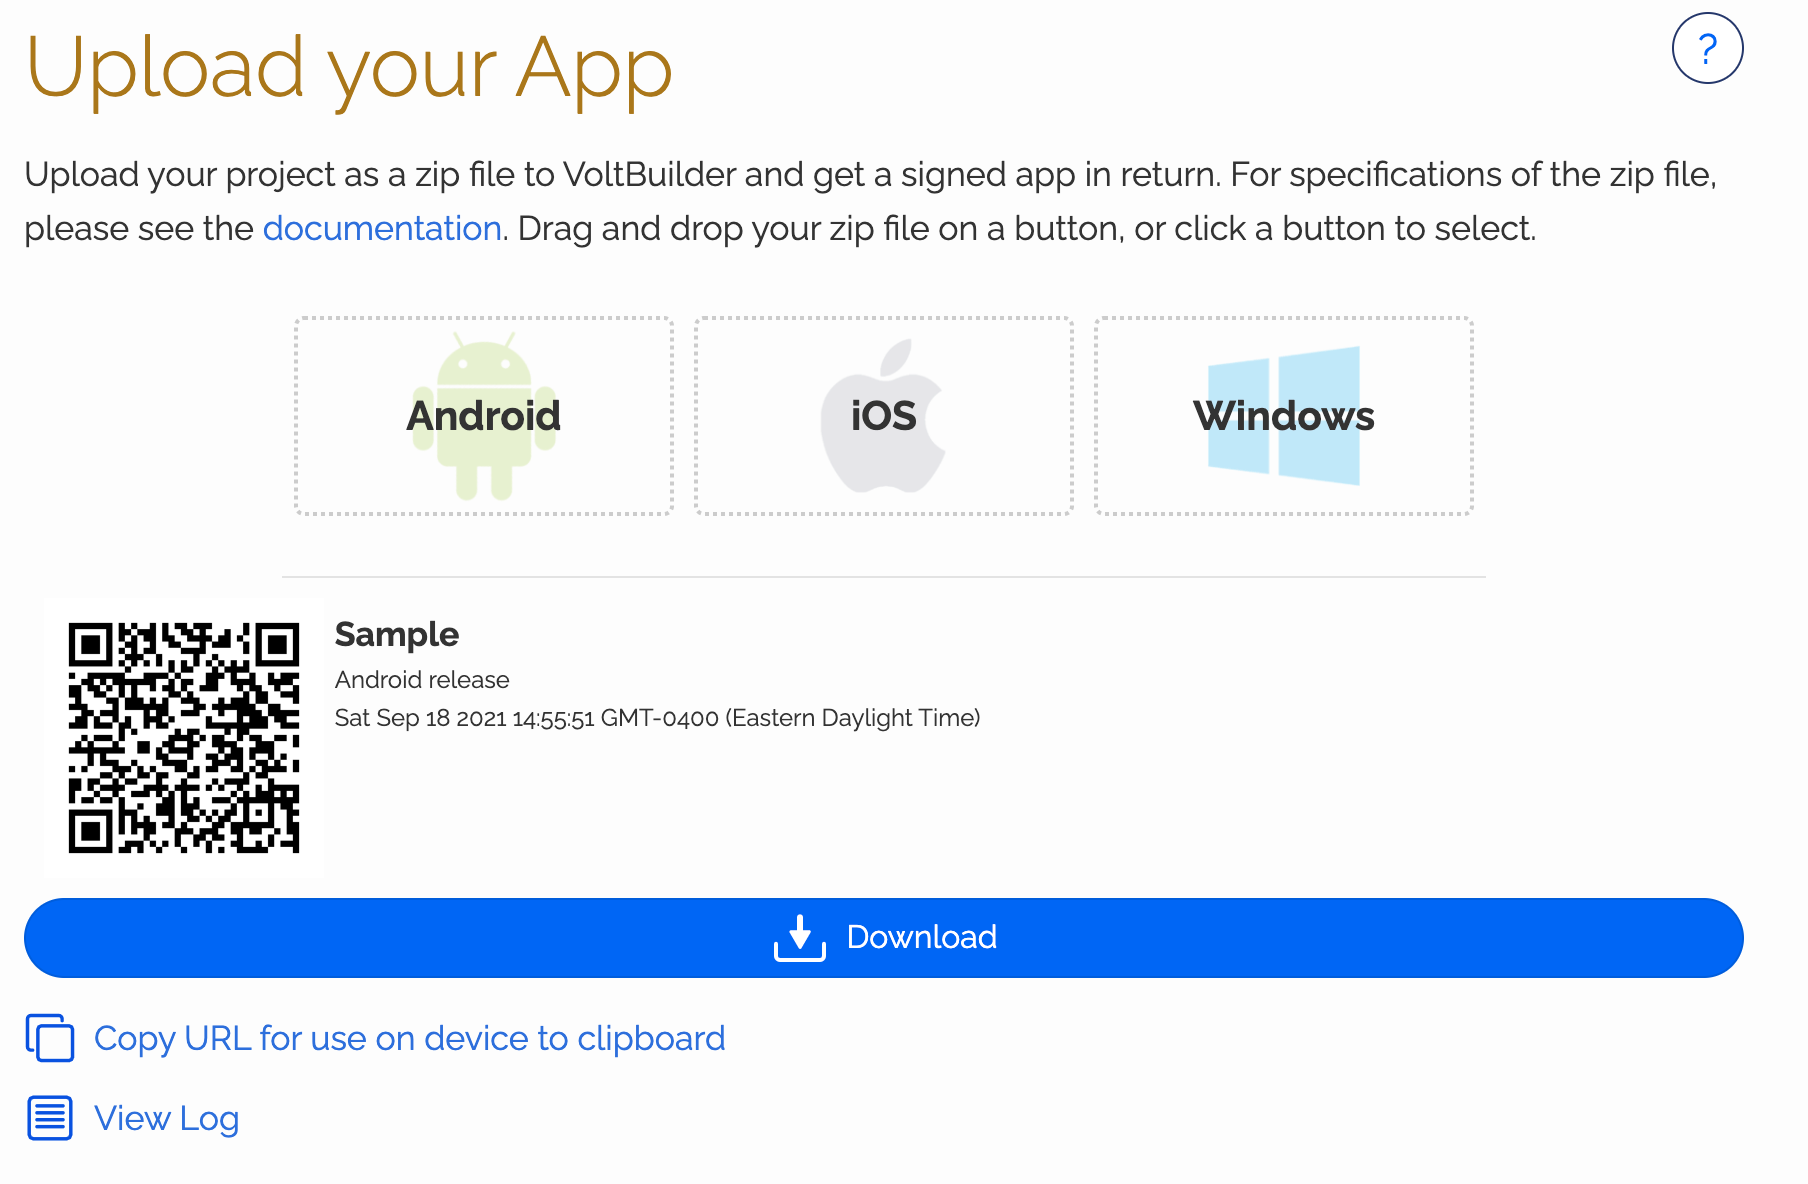Screen dimensions: 1808x1184
Task: Click the green Android robot head
Action: (x=484, y=362)
